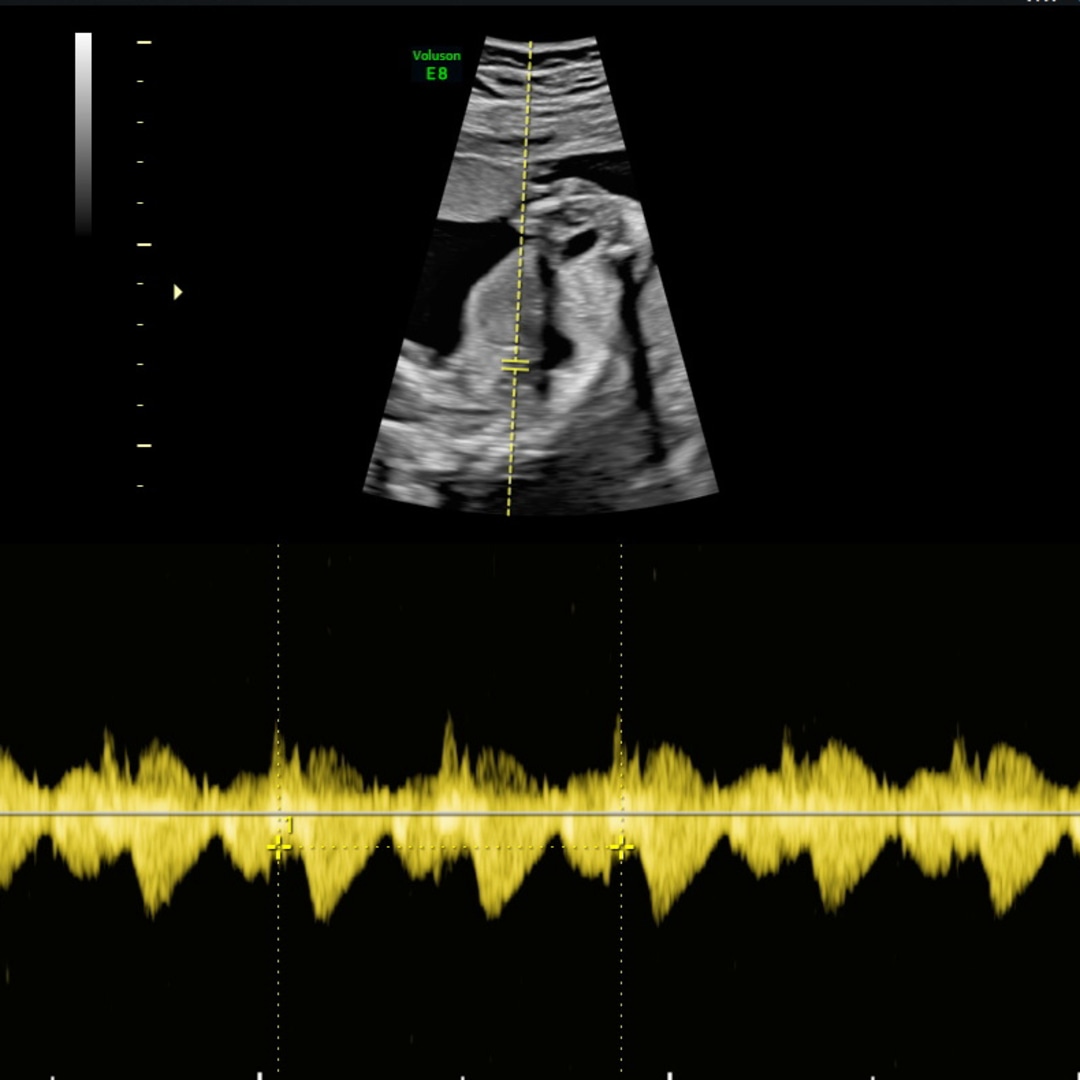The image size is (1080, 1080).
Task: Select the yellow focal zone triangle marker
Action: click(178, 292)
